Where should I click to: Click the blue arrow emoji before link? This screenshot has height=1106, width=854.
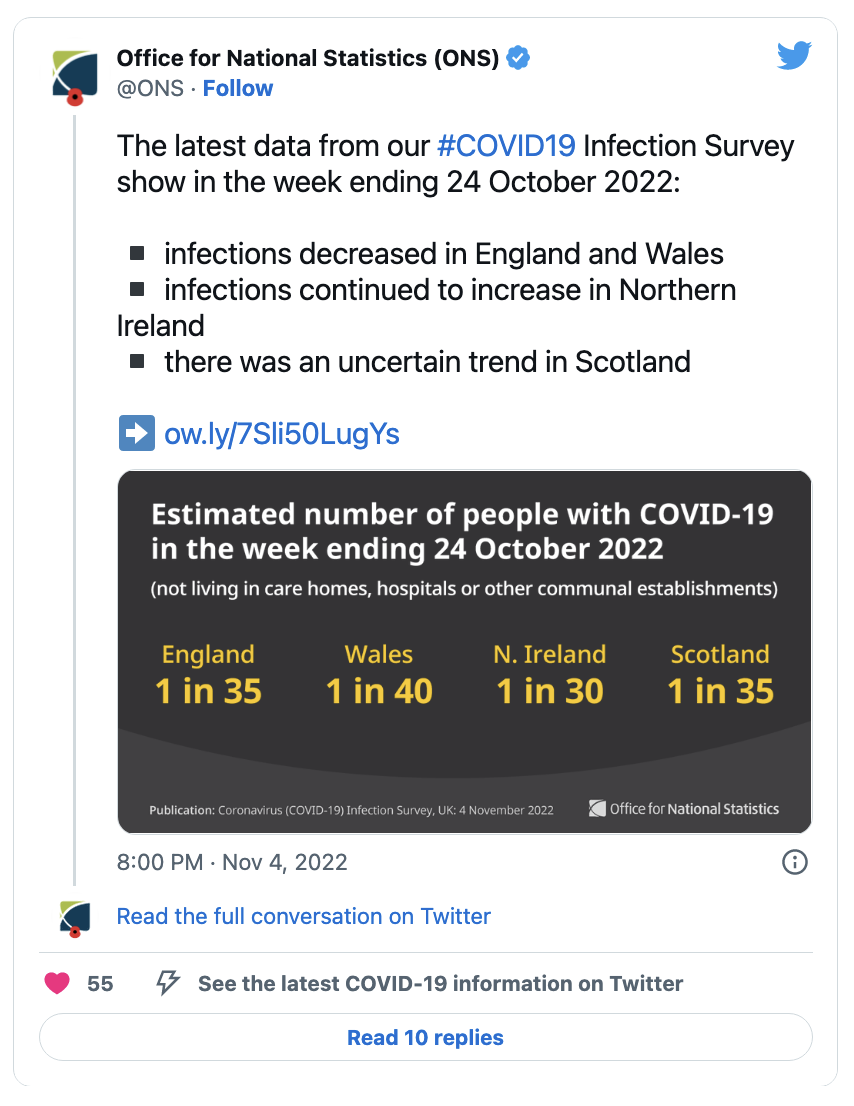pos(137,433)
